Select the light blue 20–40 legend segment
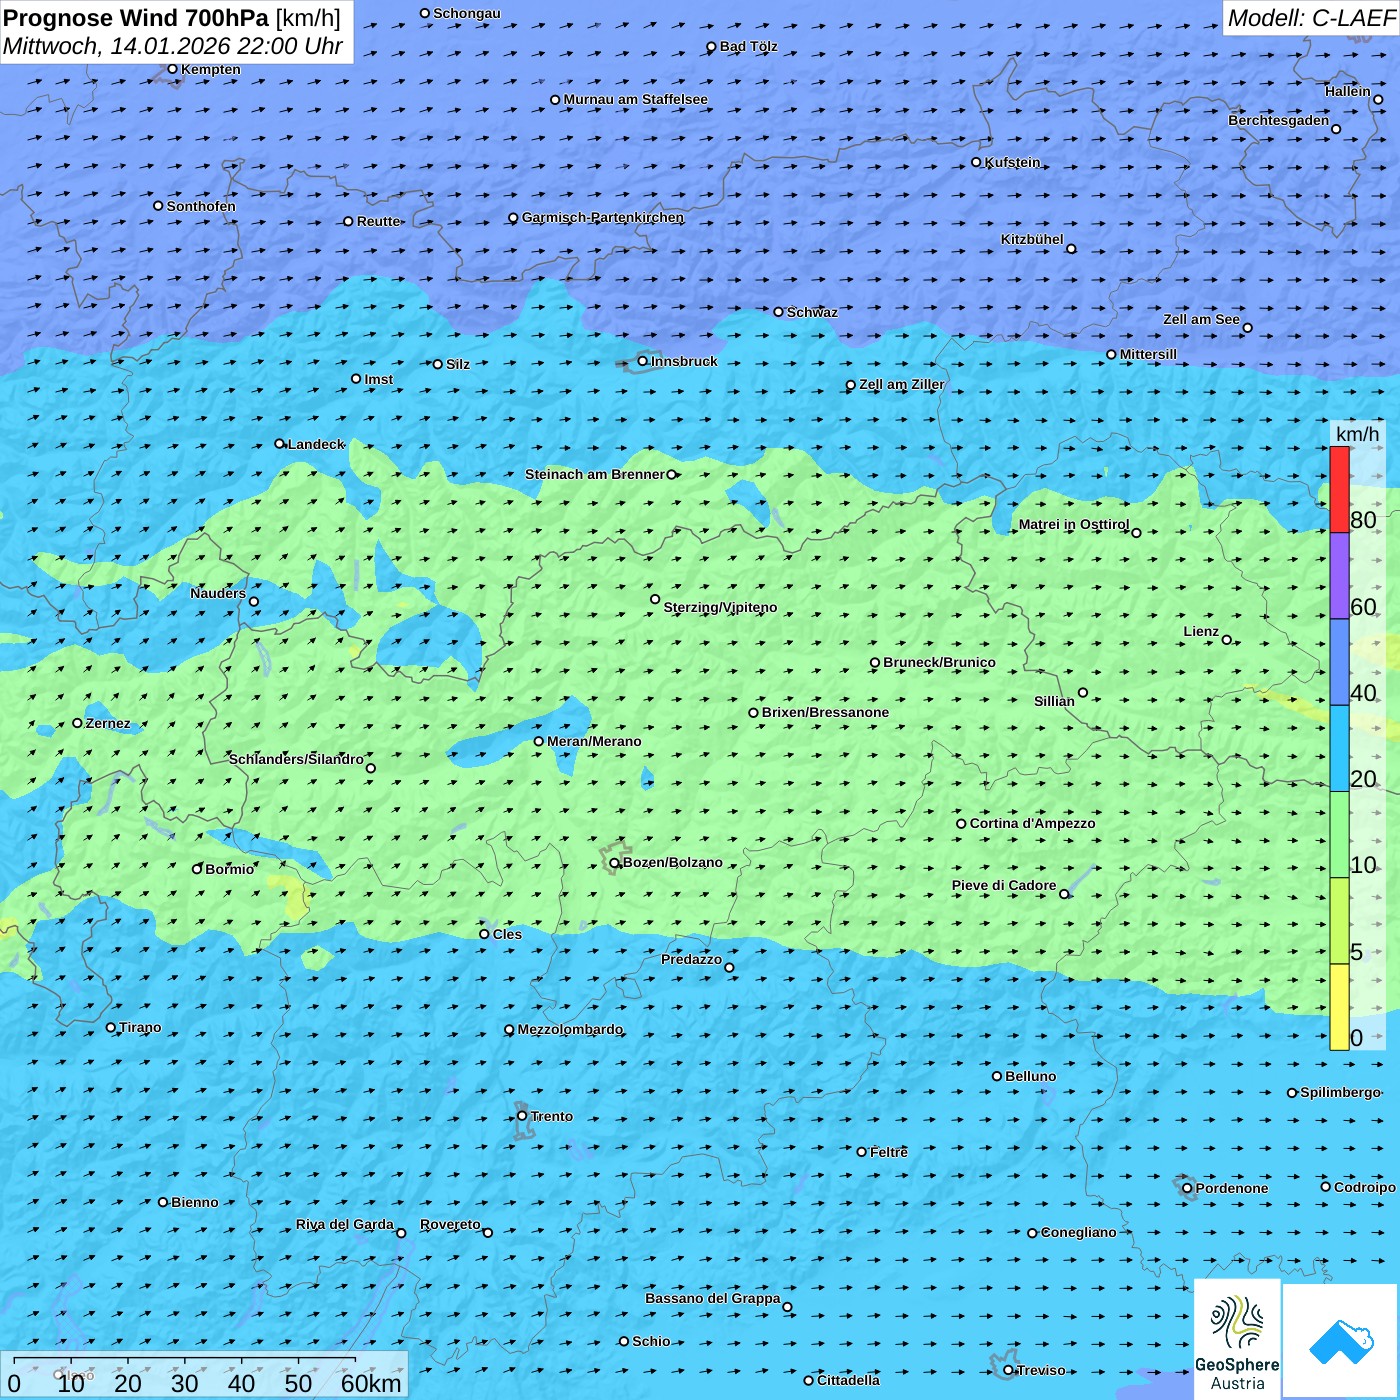Screen dimensions: 1400x1400 click(1339, 748)
